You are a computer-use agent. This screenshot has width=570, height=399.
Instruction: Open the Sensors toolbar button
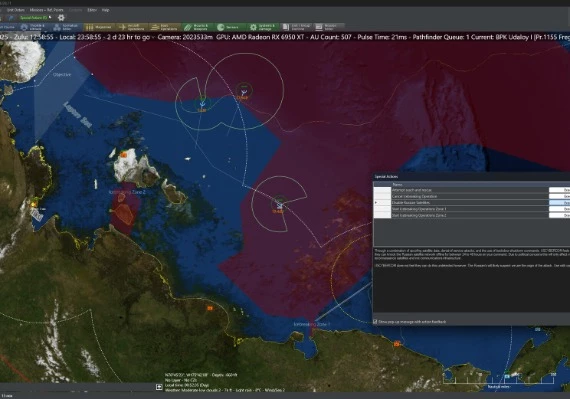(230, 27)
